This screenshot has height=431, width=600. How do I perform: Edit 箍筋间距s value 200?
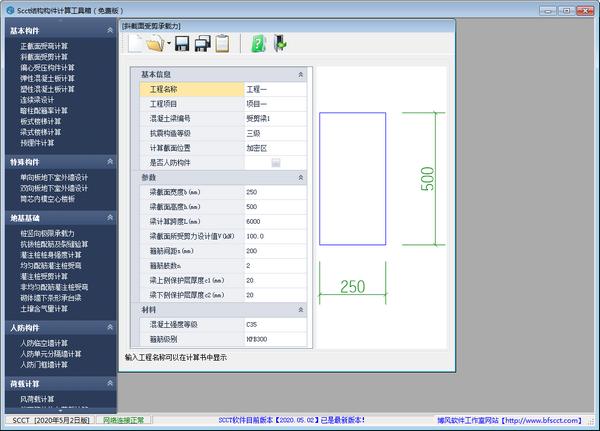pyautogui.click(x=275, y=251)
